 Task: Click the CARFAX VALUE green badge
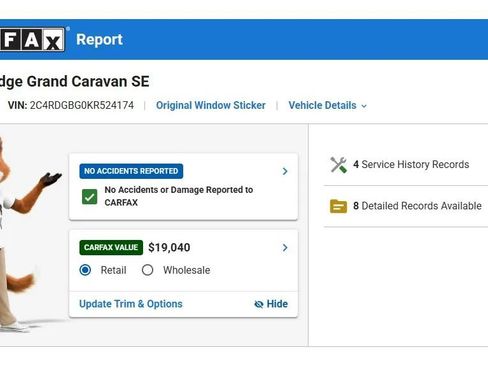click(111, 247)
